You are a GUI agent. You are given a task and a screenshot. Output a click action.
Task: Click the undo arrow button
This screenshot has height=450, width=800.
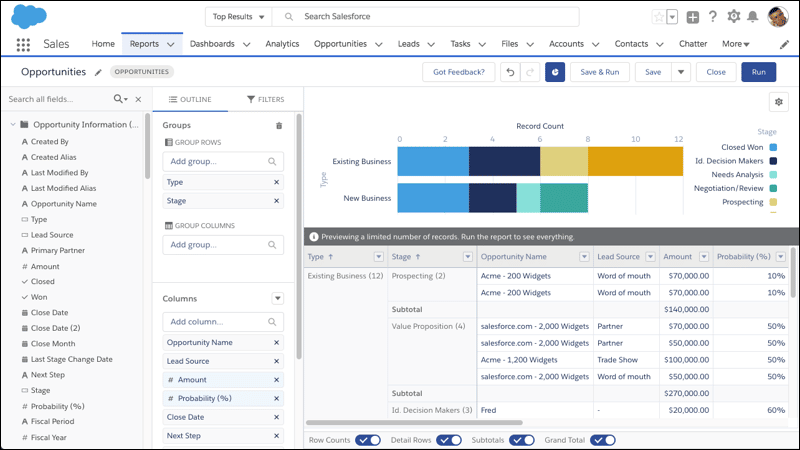click(x=510, y=72)
